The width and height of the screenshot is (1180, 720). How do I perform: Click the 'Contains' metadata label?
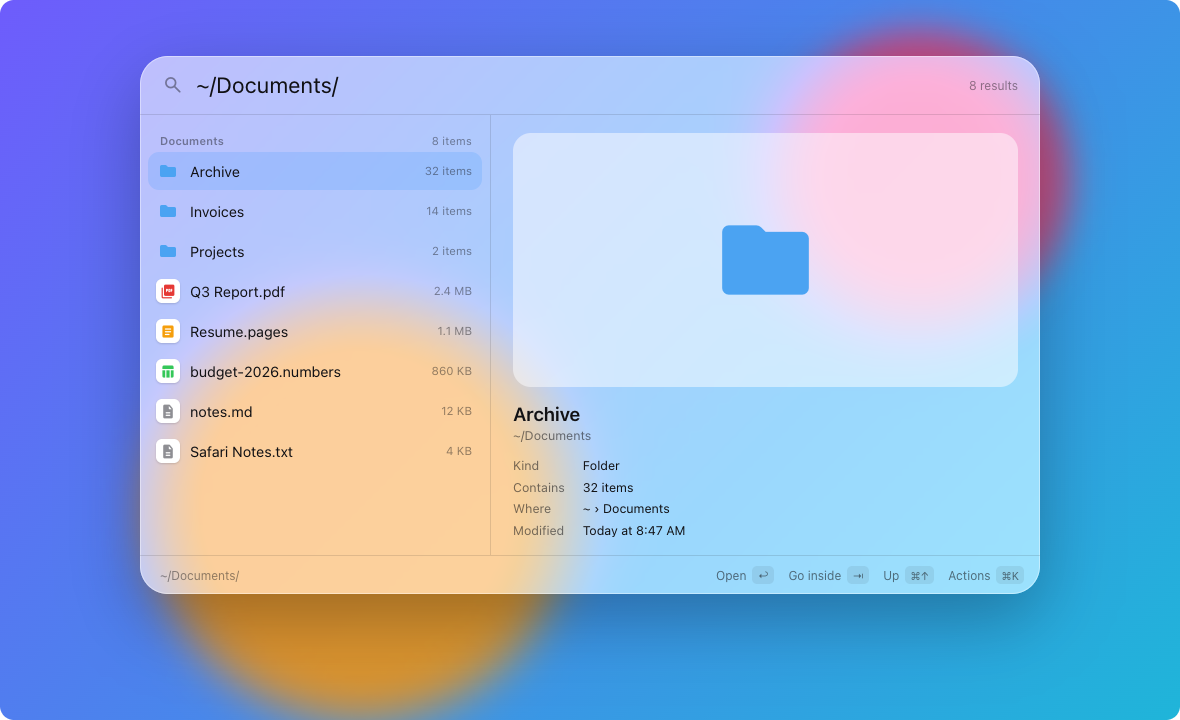click(x=538, y=488)
